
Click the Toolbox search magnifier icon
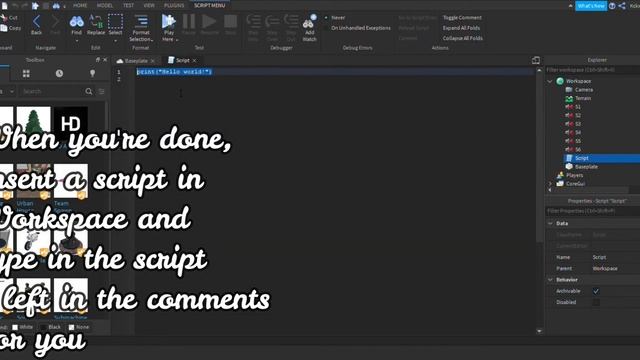pyautogui.click(x=89, y=91)
